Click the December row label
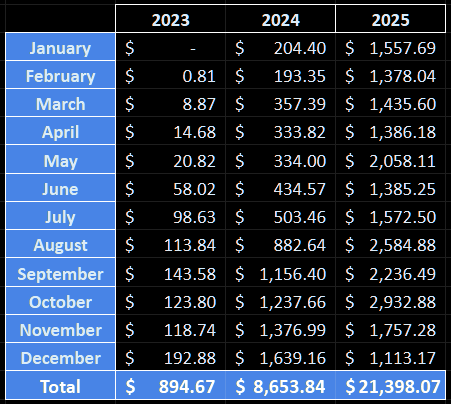This screenshot has width=451, height=404. click(60, 357)
